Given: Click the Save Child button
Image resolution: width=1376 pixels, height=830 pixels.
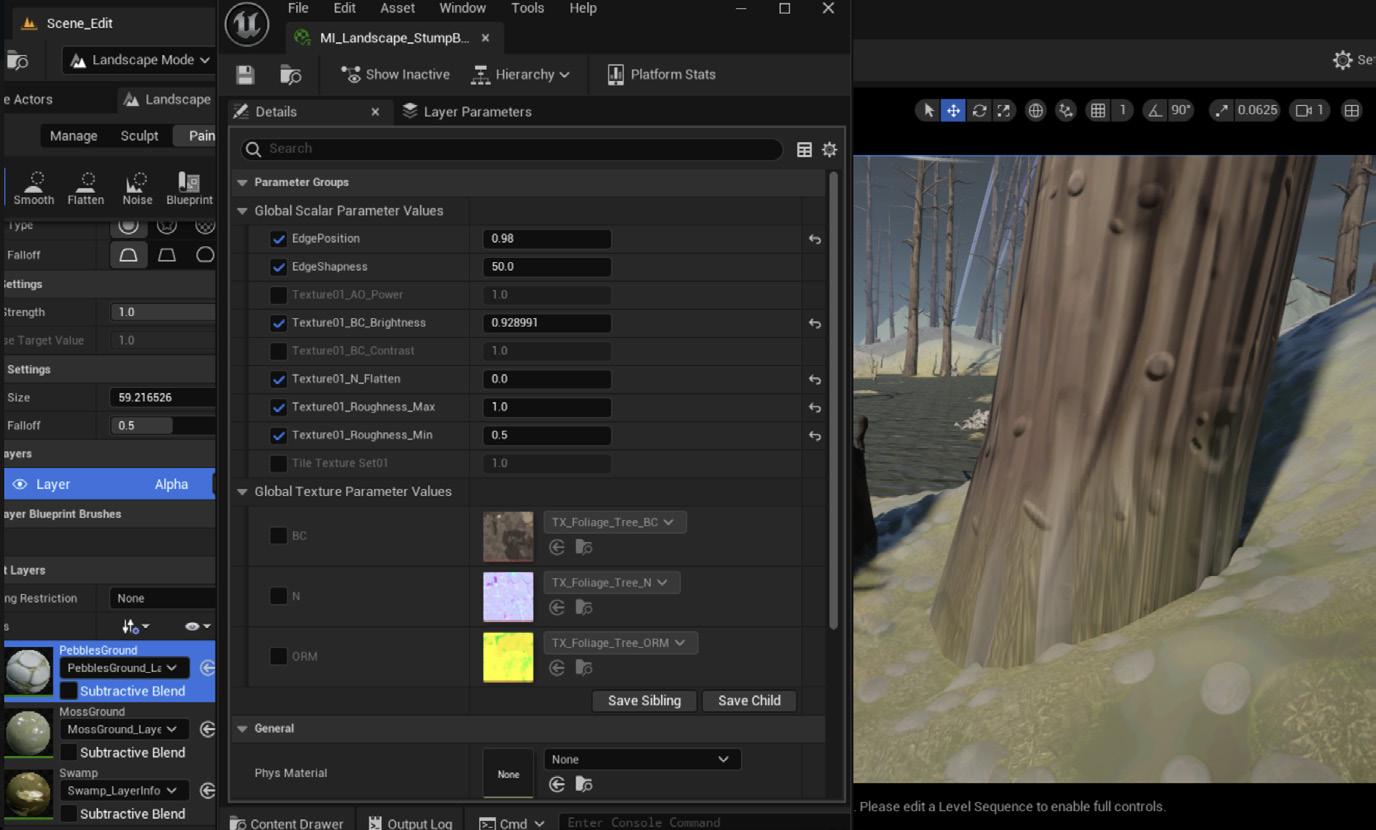Looking at the screenshot, I should [x=749, y=701].
